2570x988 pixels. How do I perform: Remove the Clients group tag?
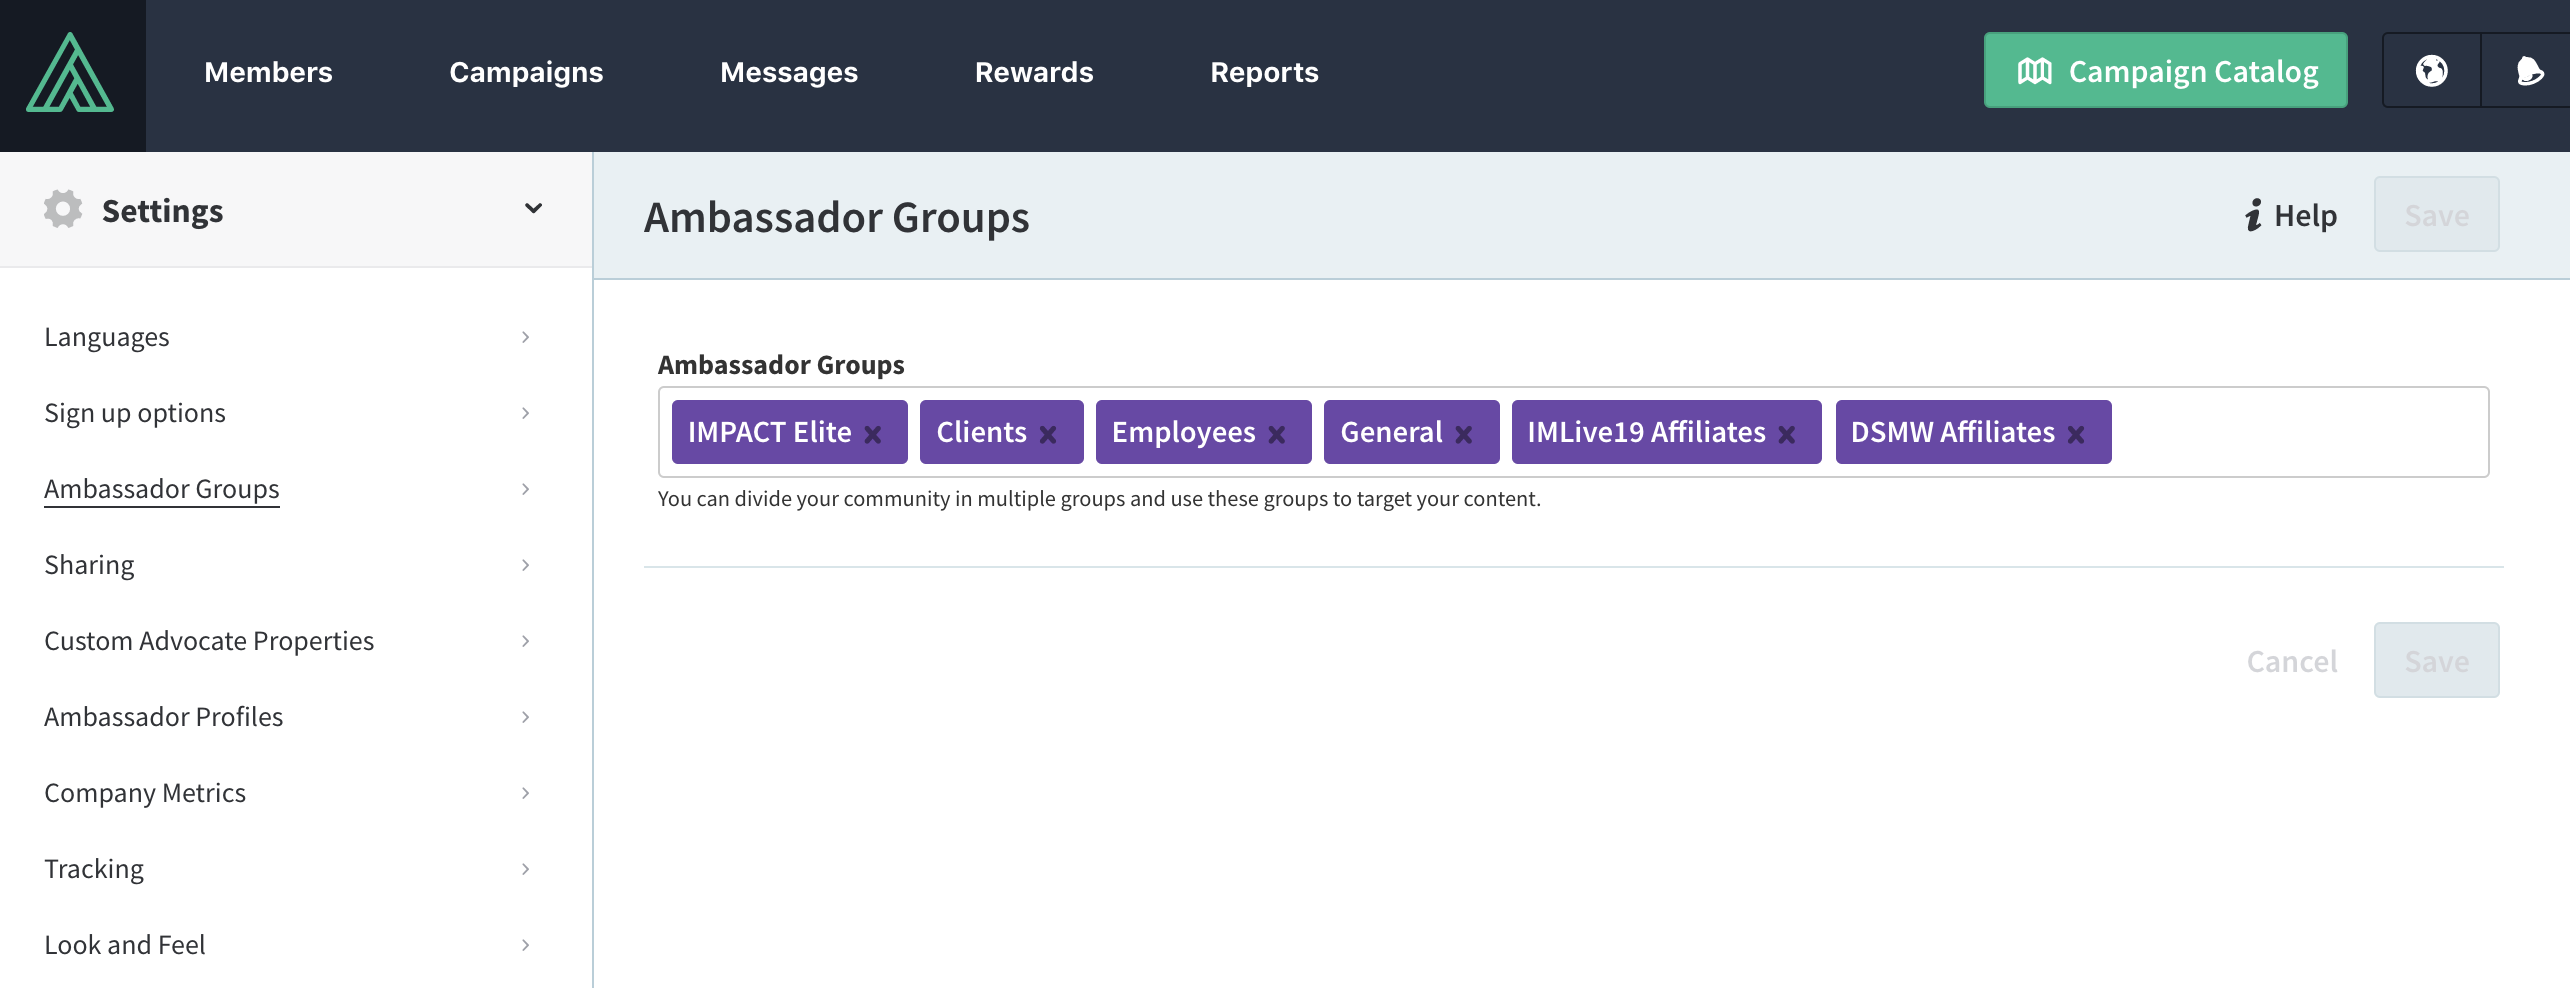(x=1048, y=434)
